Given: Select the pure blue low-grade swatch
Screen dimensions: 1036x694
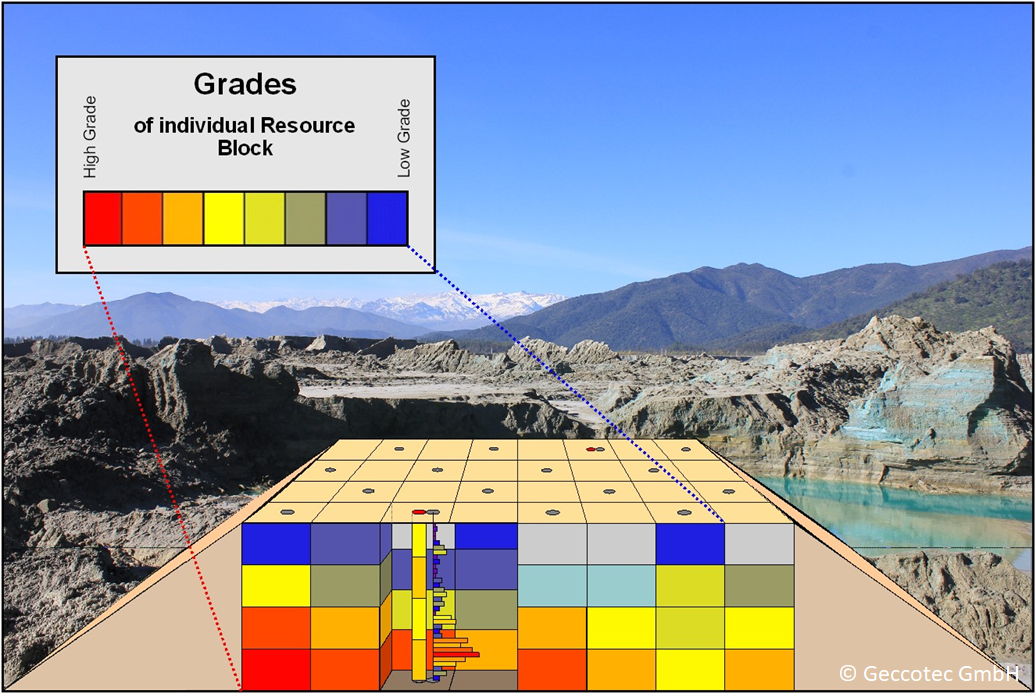Looking at the screenshot, I should pyautogui.click(x=387, y=219).
